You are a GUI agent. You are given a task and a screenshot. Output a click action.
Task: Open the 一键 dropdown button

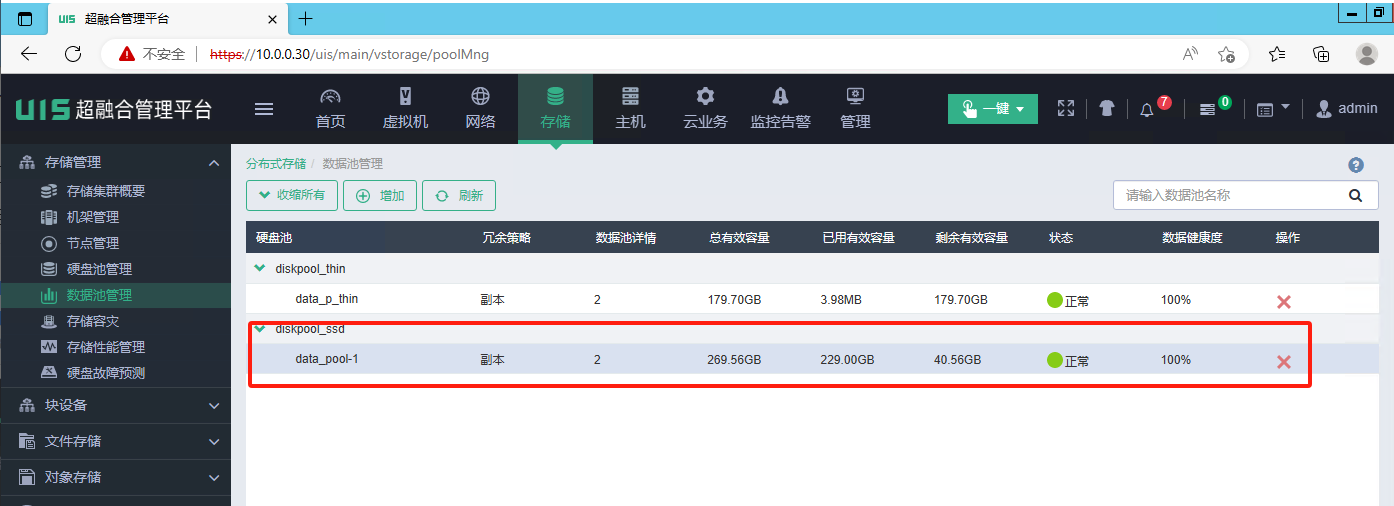pos(993,109)
